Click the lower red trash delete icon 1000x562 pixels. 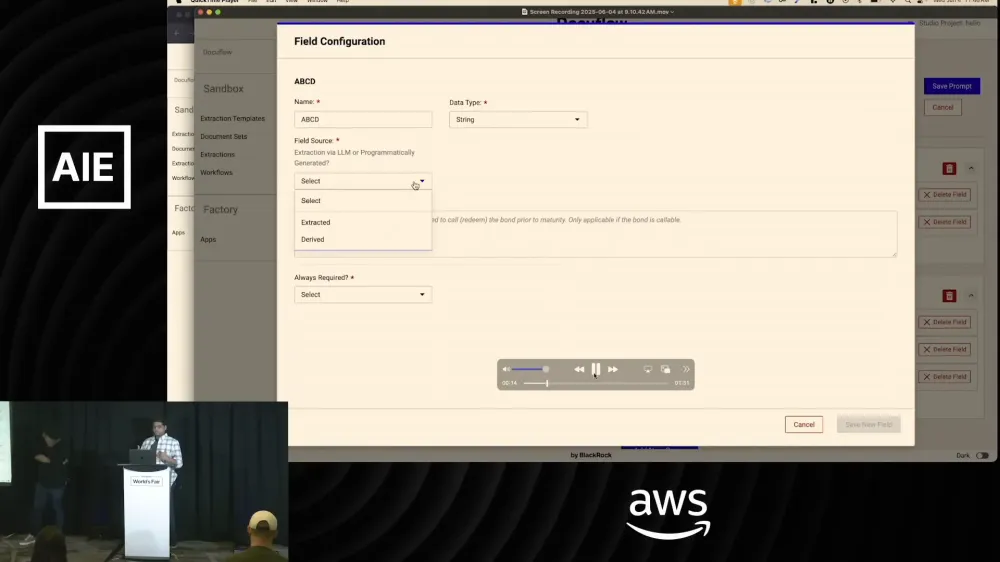(949, 296)
